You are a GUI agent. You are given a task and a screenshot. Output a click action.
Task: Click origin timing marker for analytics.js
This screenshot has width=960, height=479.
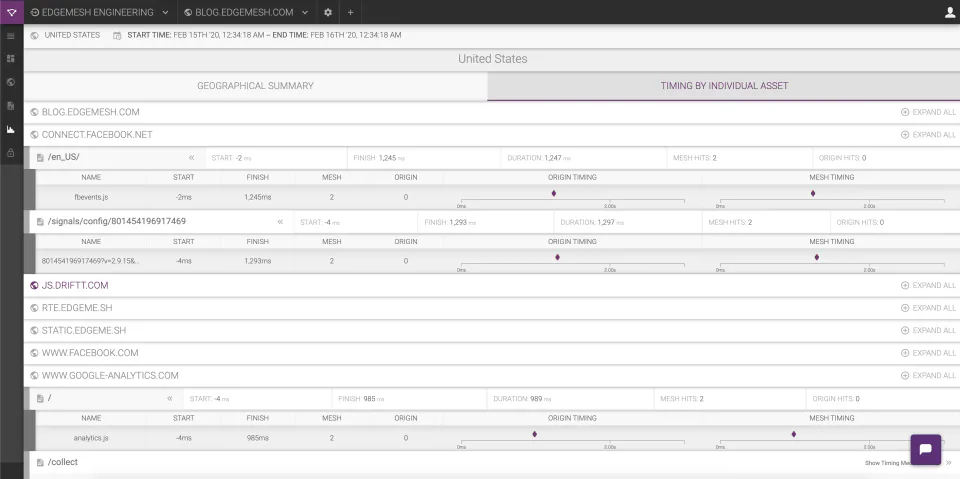534,434
